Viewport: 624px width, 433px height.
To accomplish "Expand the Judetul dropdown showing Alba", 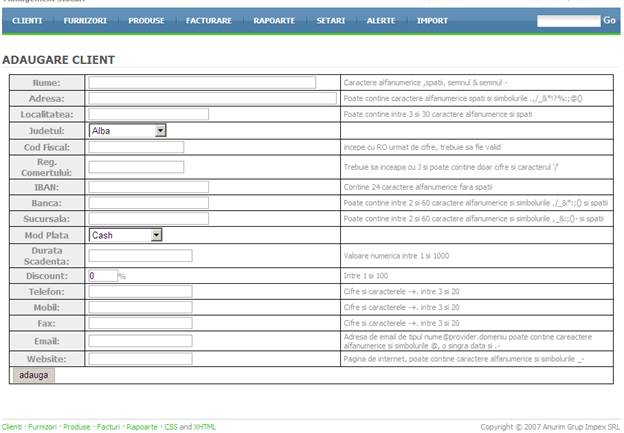I will click(x=128, y=131).
